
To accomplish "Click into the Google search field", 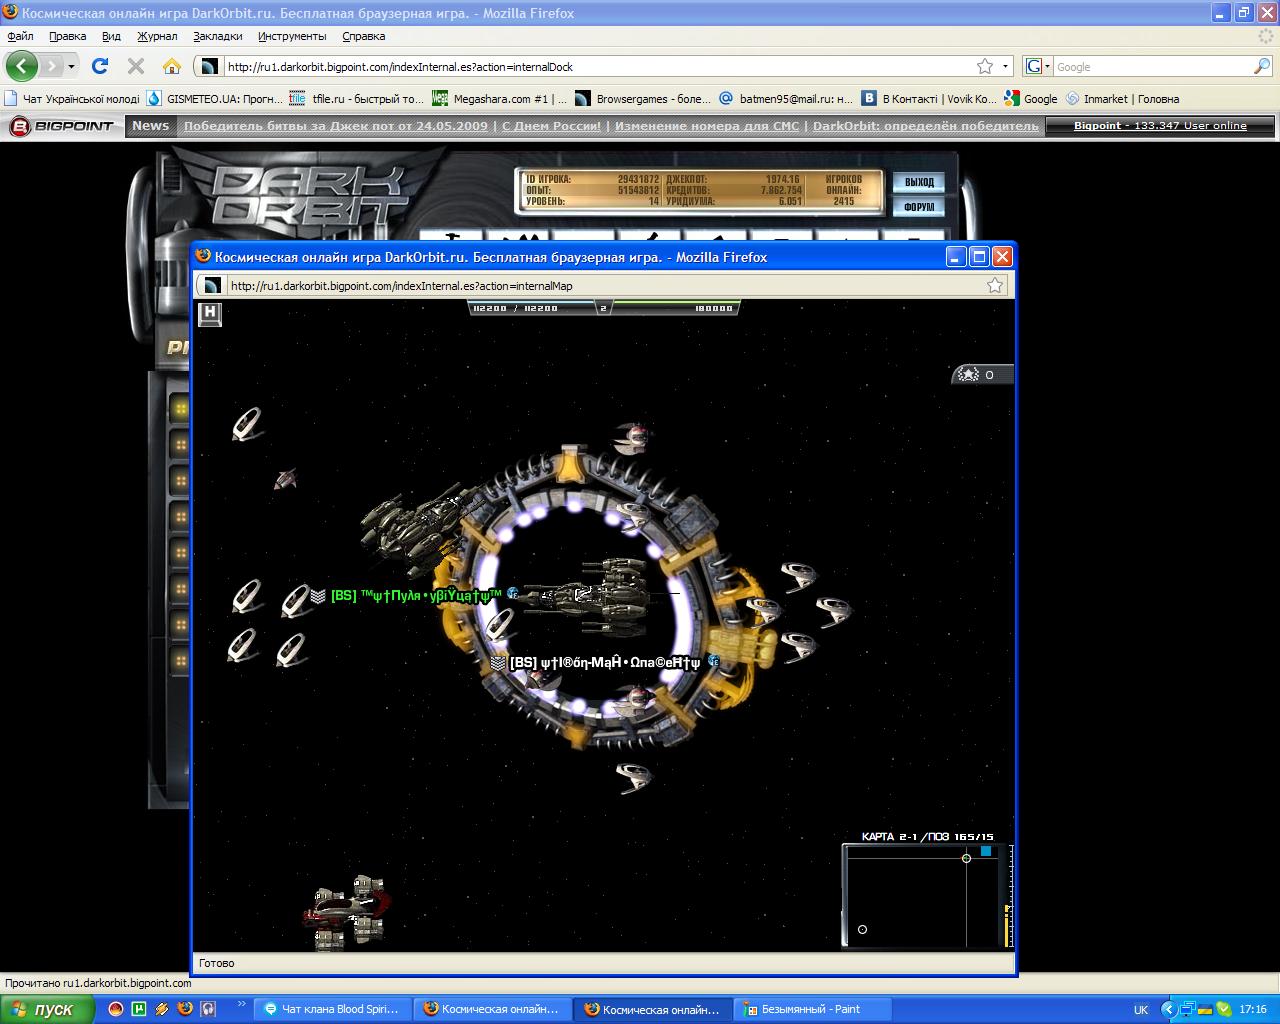I will pos(1152,67).
